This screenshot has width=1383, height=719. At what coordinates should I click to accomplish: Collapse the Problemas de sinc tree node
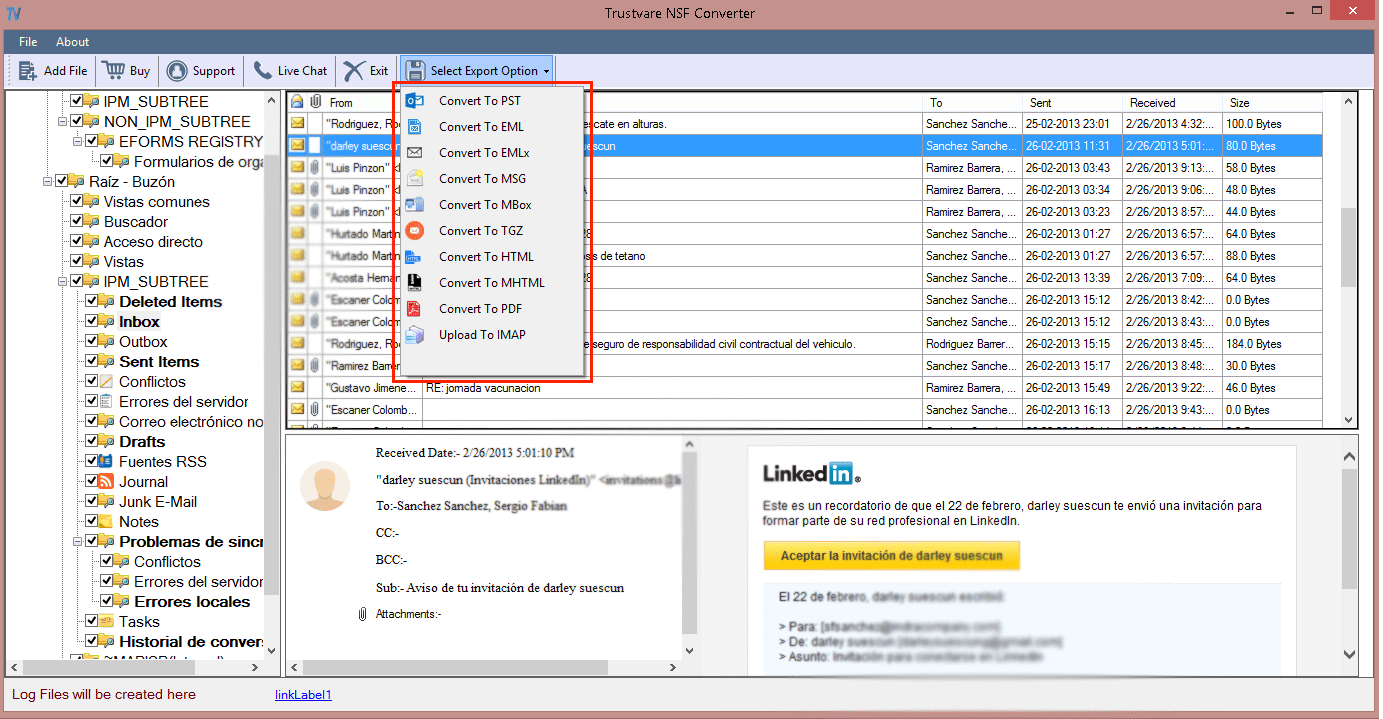coord(76,541)
